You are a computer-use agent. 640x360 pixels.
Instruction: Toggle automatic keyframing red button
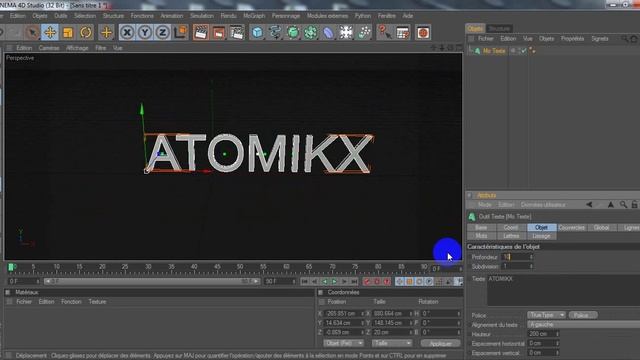pyautogui.click(x=377, y=282)
